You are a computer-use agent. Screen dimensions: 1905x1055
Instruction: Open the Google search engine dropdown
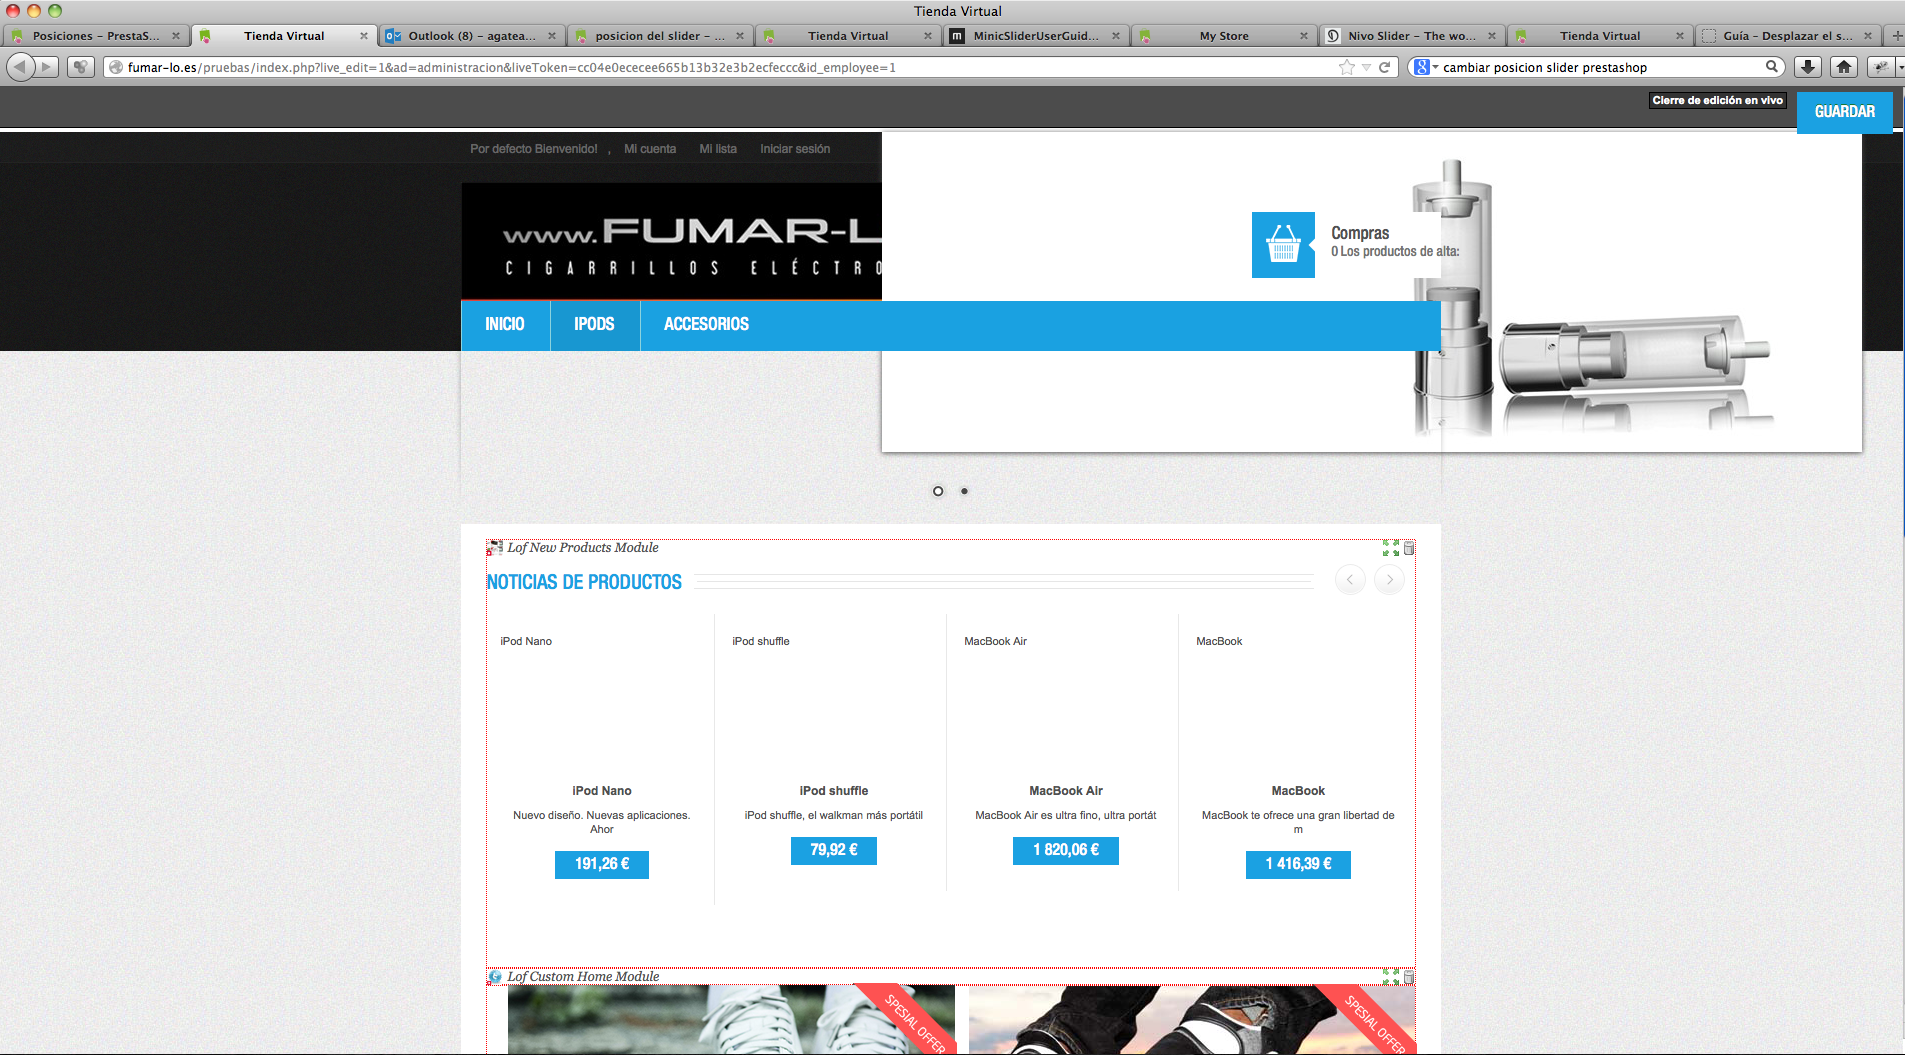[1425, 67]
